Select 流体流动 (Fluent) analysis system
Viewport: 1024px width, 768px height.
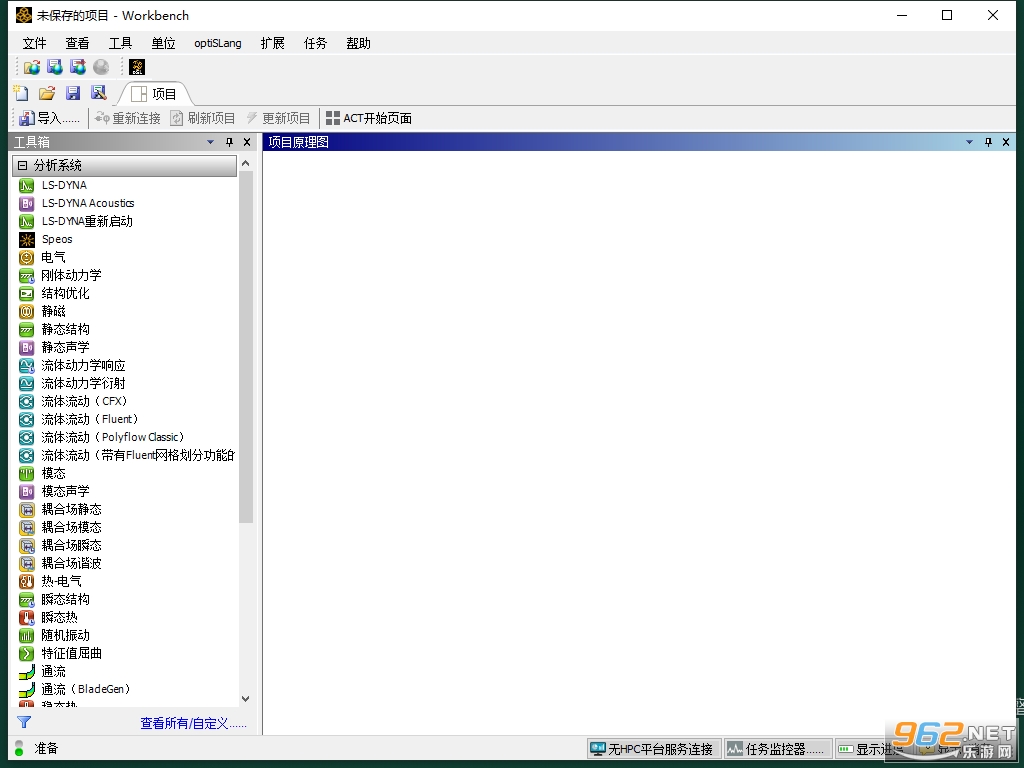(89, 419)
